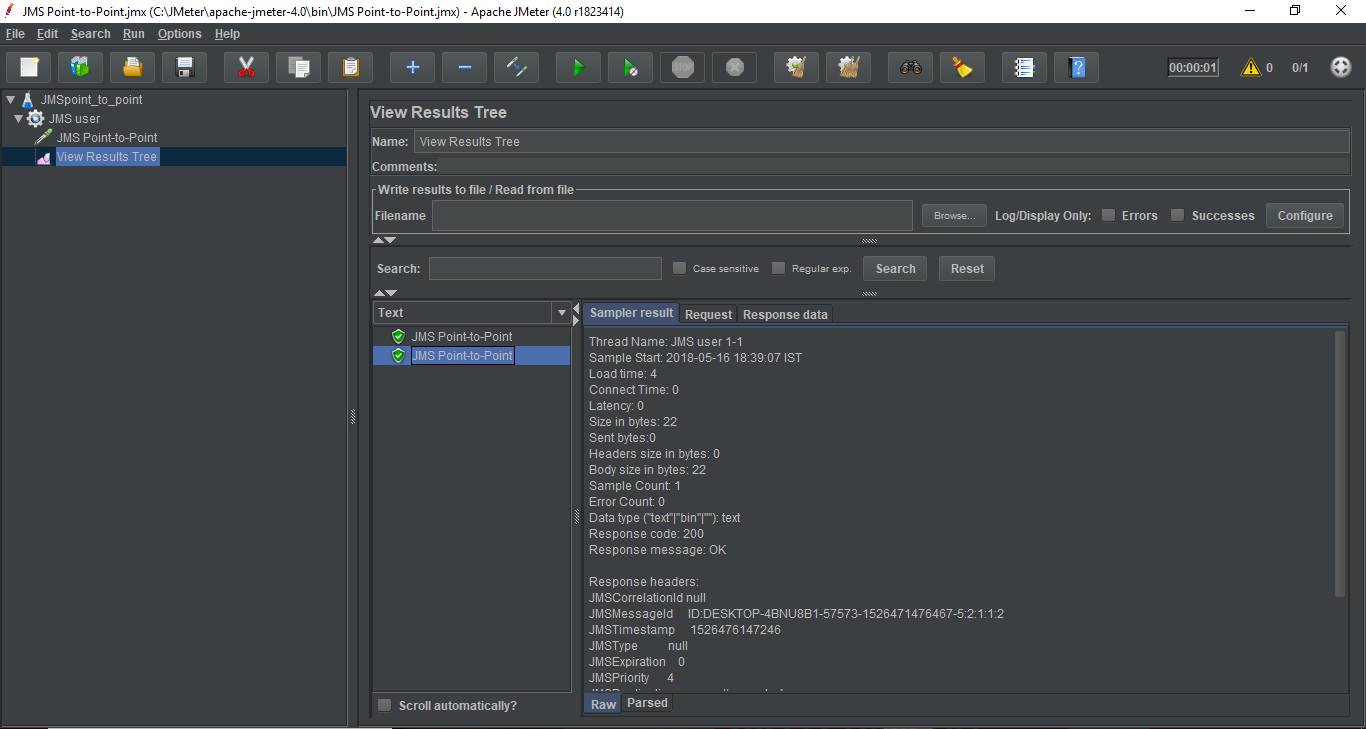Collapse the JMSpoint_to_point tree node

point(10,100)
